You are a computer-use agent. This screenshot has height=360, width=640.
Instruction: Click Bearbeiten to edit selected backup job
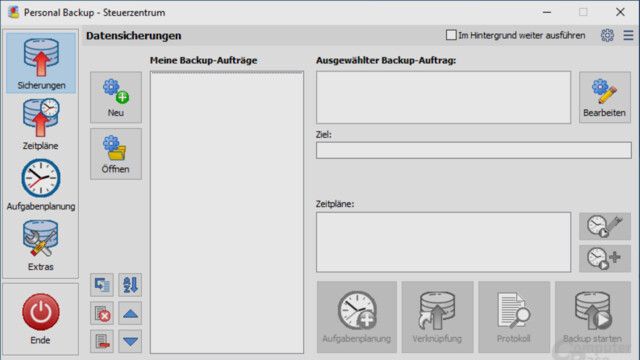click(604, 98)
